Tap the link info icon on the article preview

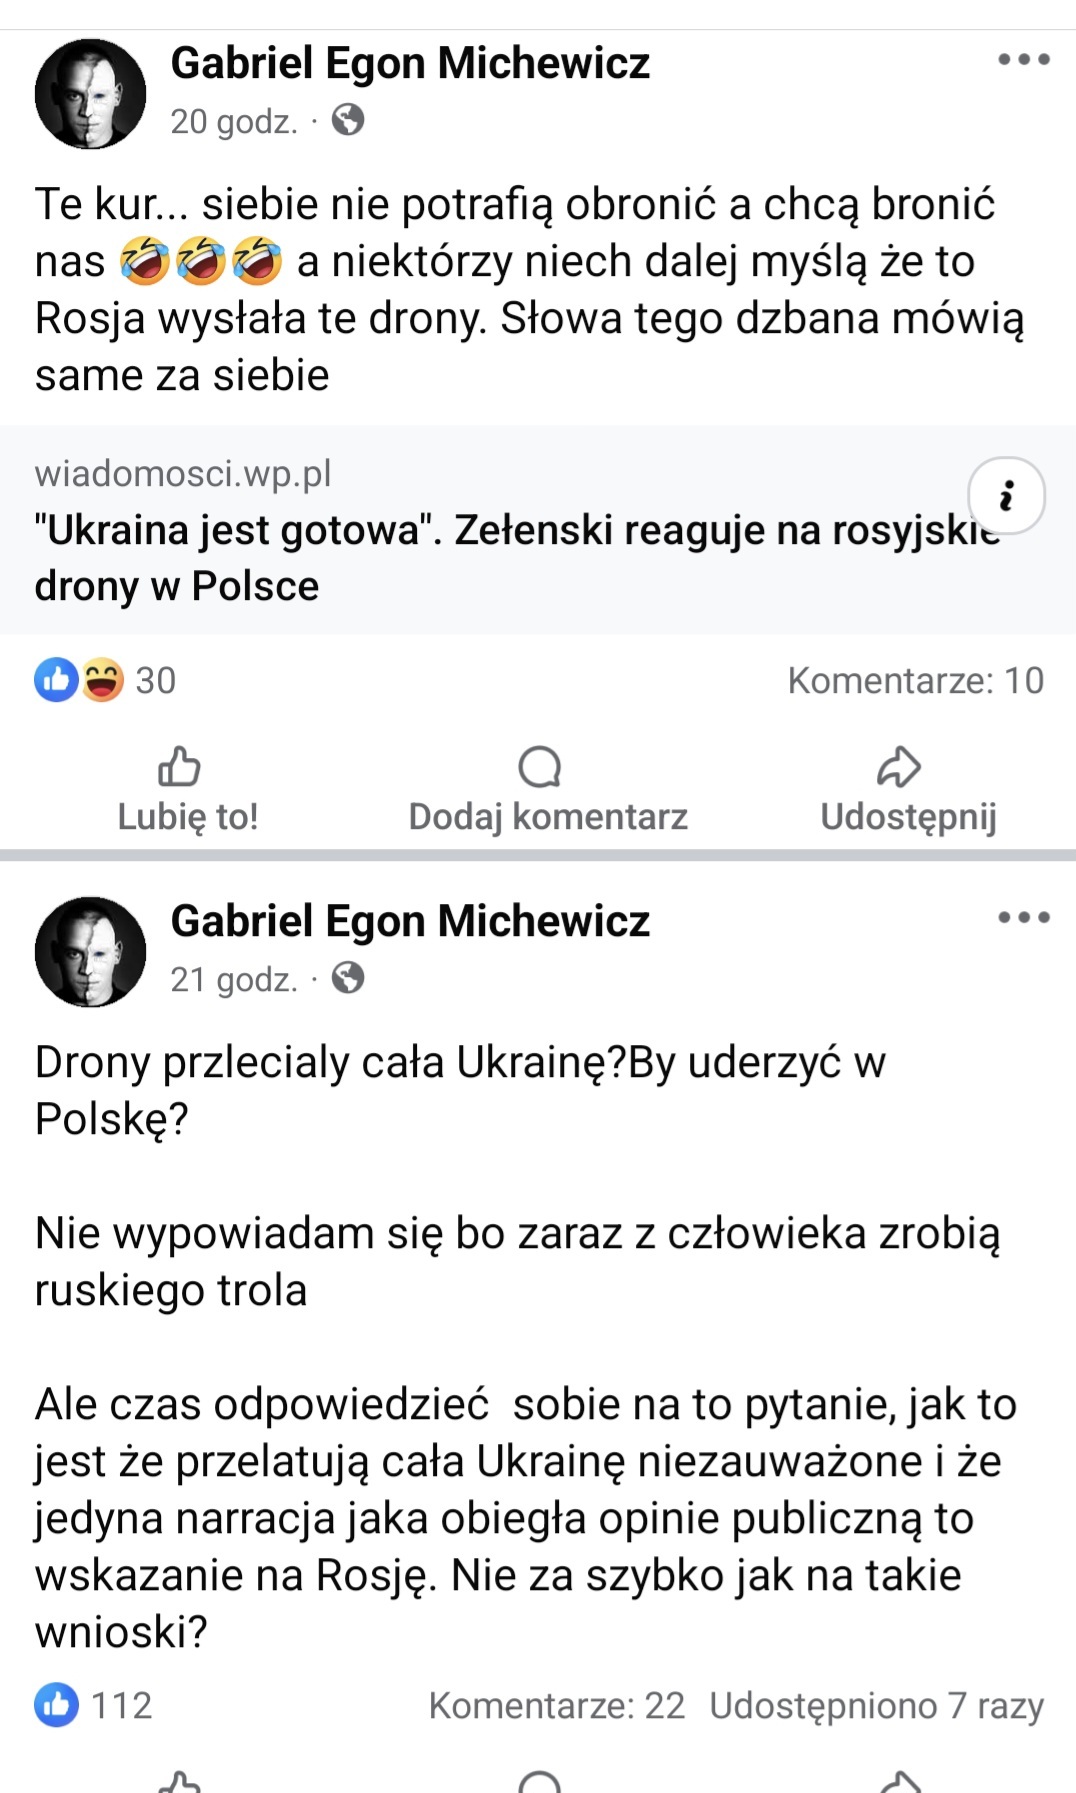tap(1006, 496)
